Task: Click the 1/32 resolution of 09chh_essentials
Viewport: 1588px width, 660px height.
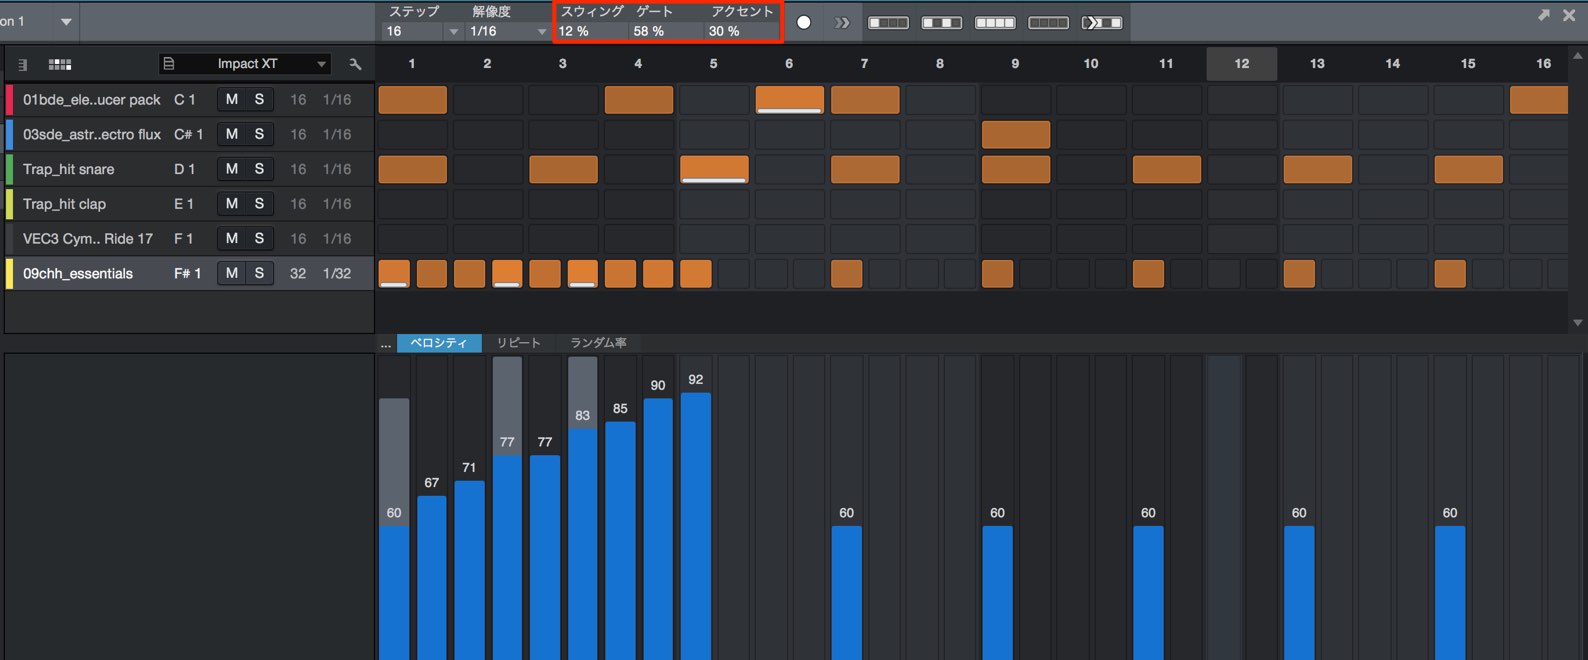Action: pos(337,273)
